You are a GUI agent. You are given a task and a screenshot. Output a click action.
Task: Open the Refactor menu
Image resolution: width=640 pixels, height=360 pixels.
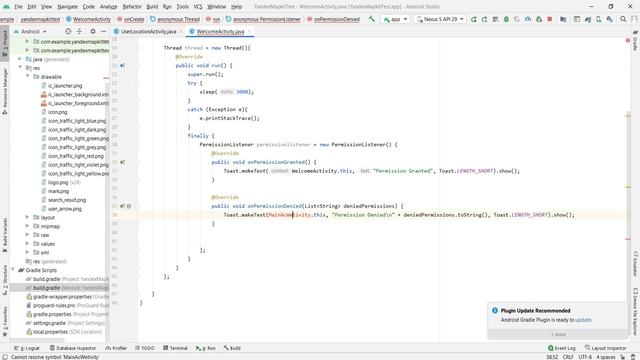pyautogui.click(x=132, y=7)
